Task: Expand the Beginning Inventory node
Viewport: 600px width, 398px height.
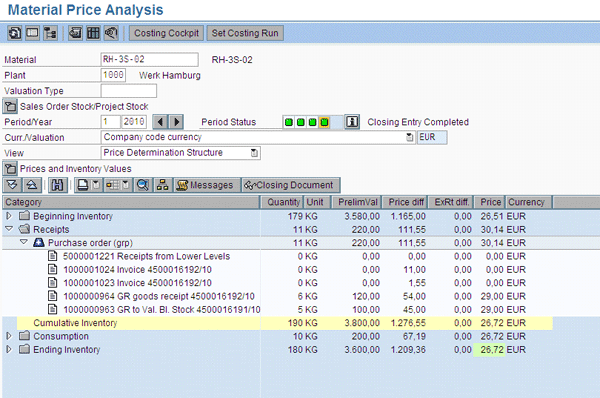Action: 9,216
